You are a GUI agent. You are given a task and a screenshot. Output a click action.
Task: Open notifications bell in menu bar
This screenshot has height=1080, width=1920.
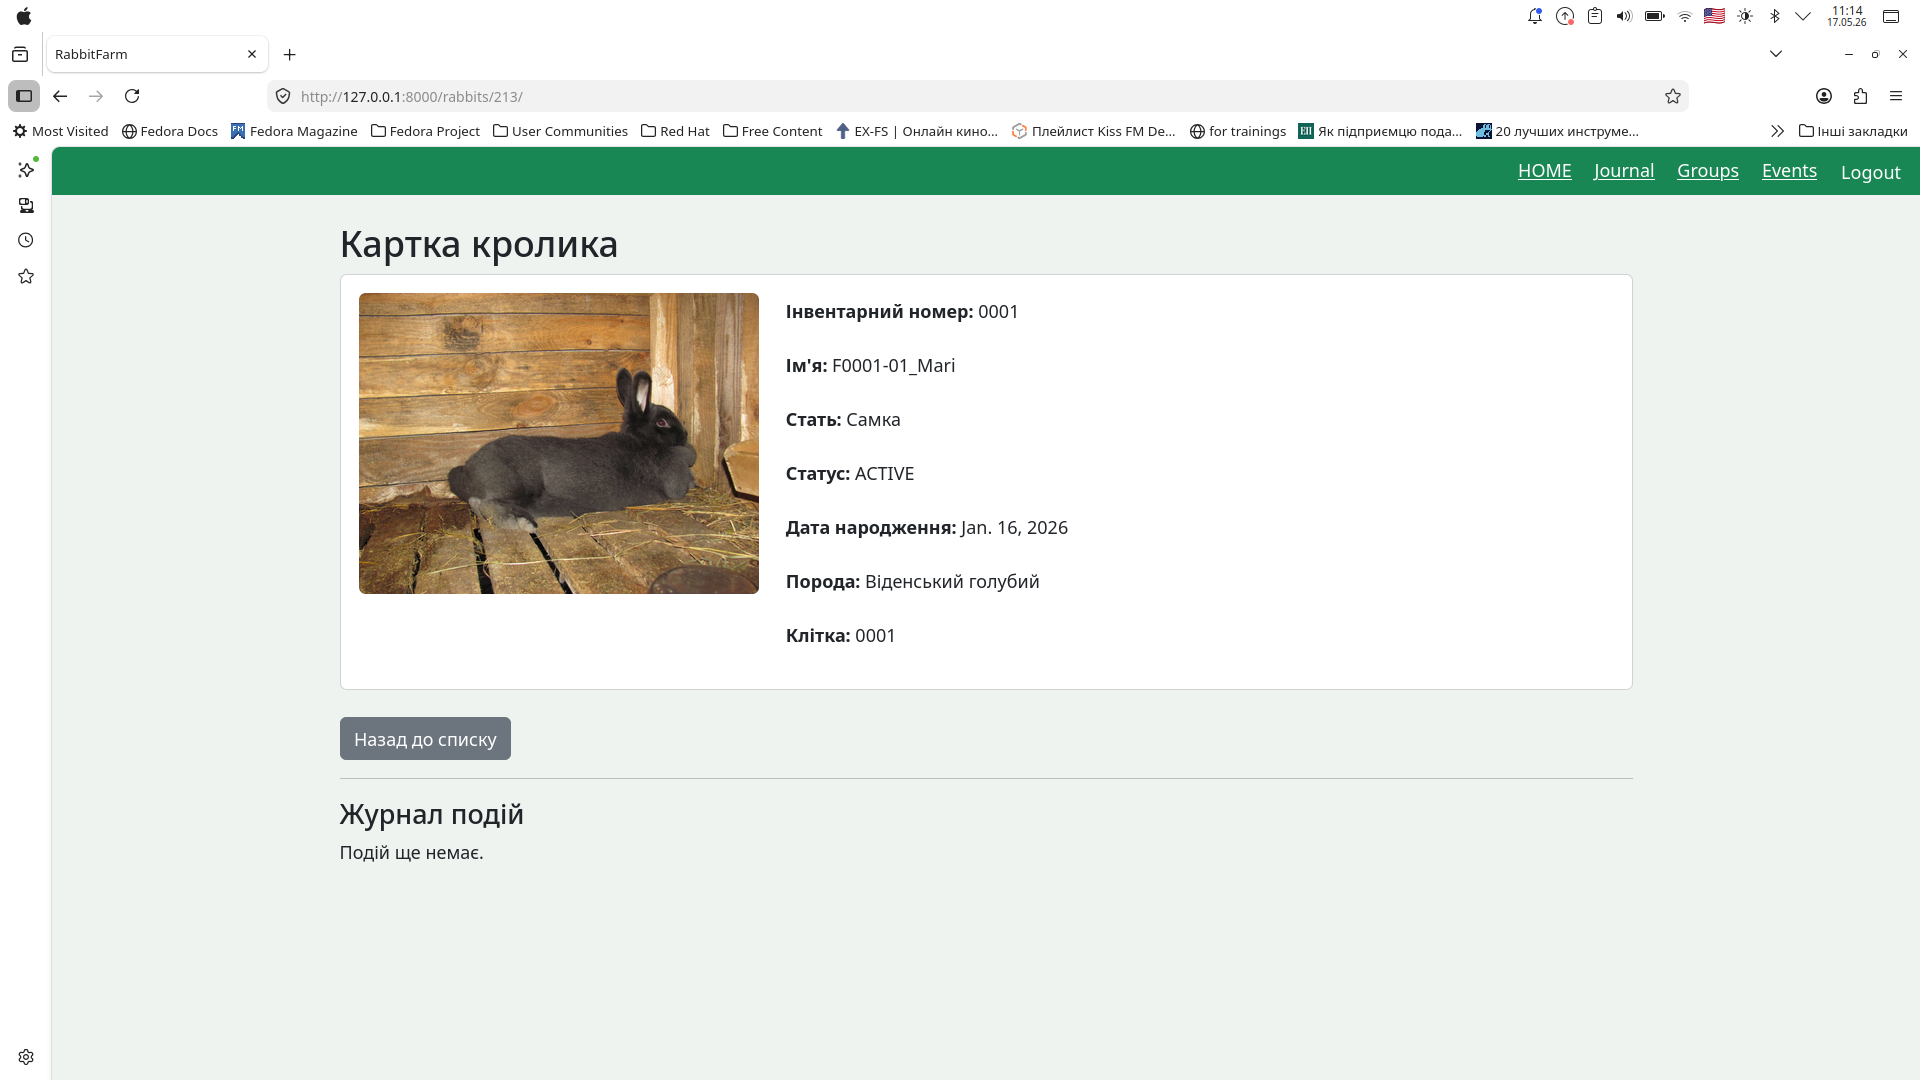(x=1535, y=16)
